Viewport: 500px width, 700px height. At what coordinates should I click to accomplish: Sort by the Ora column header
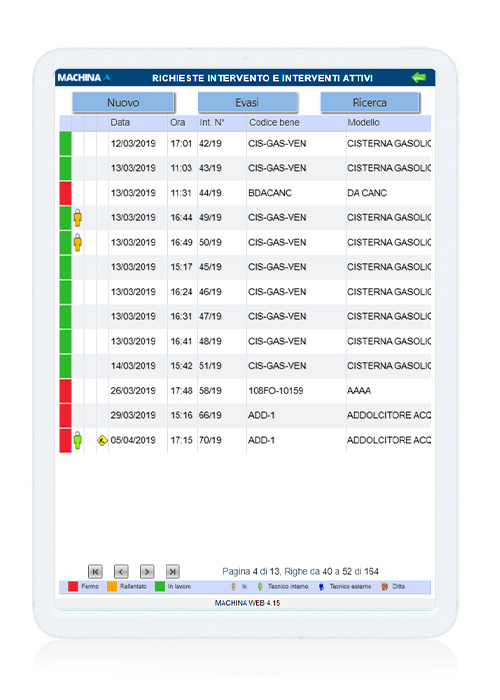[x=177, y=123]
